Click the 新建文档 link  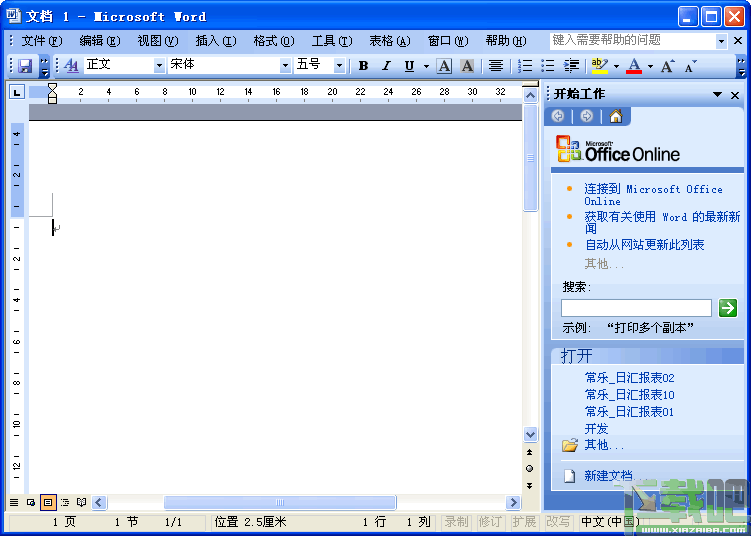(x=608, y=475)
